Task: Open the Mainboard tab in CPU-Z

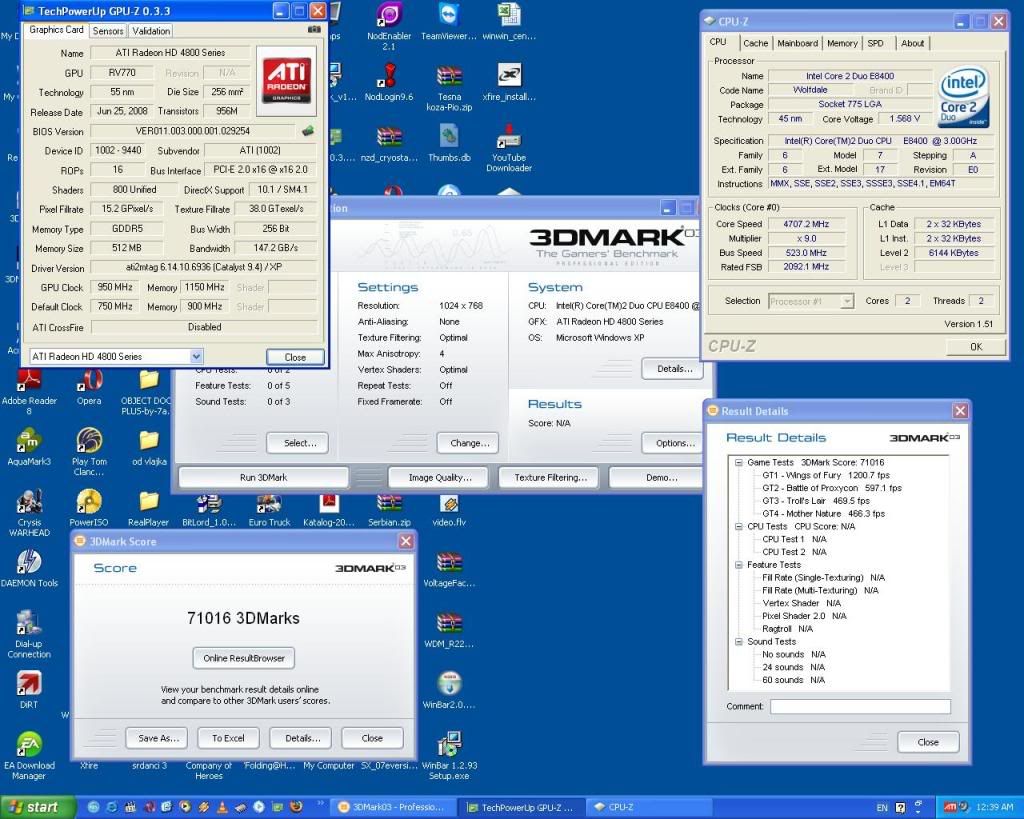Action: coord(797,43)
